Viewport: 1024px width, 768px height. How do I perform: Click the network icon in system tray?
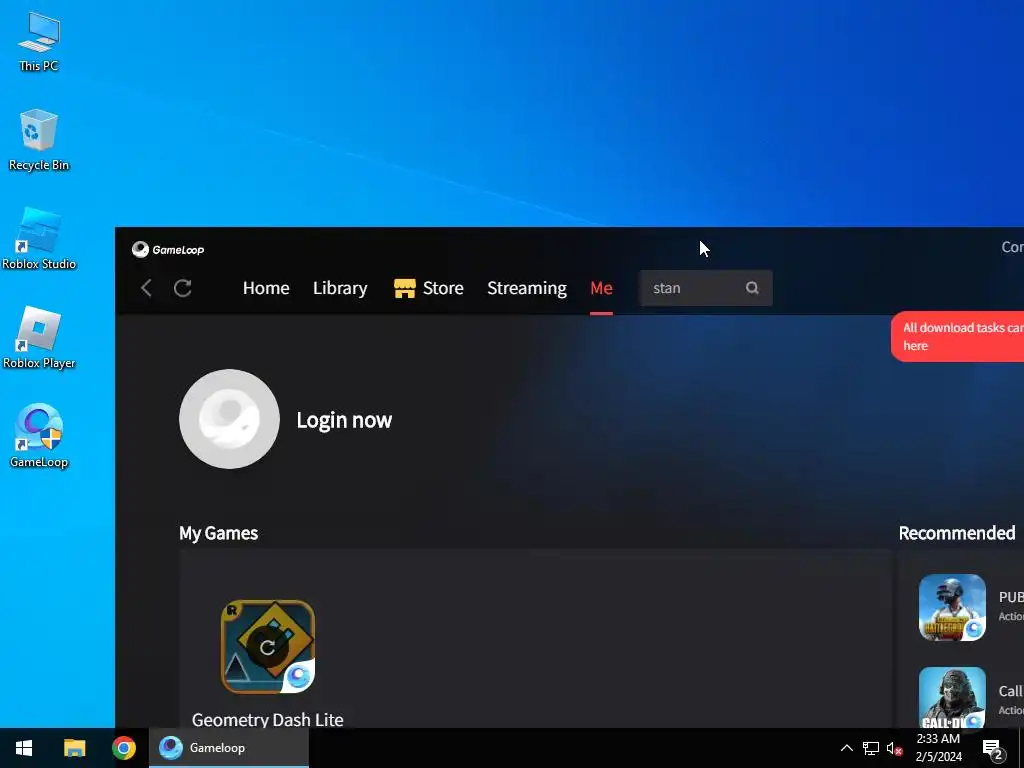point(871,748)
